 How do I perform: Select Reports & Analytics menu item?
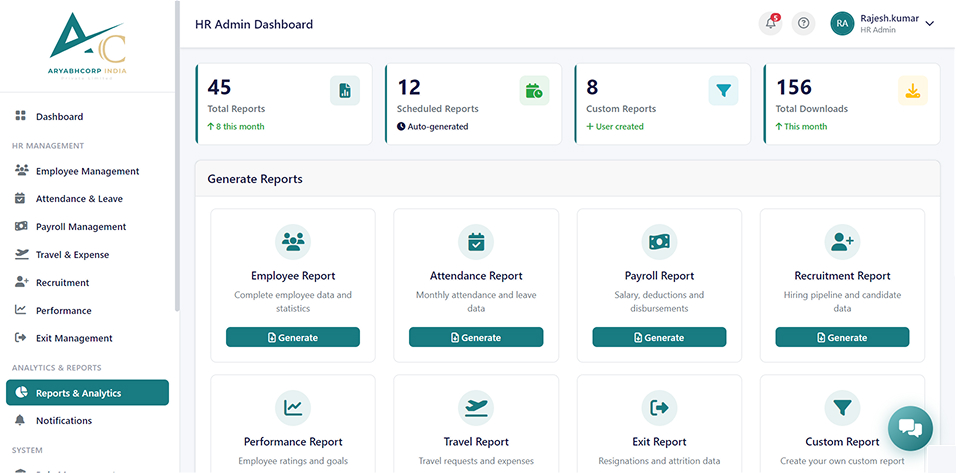[x=87, y=393]
